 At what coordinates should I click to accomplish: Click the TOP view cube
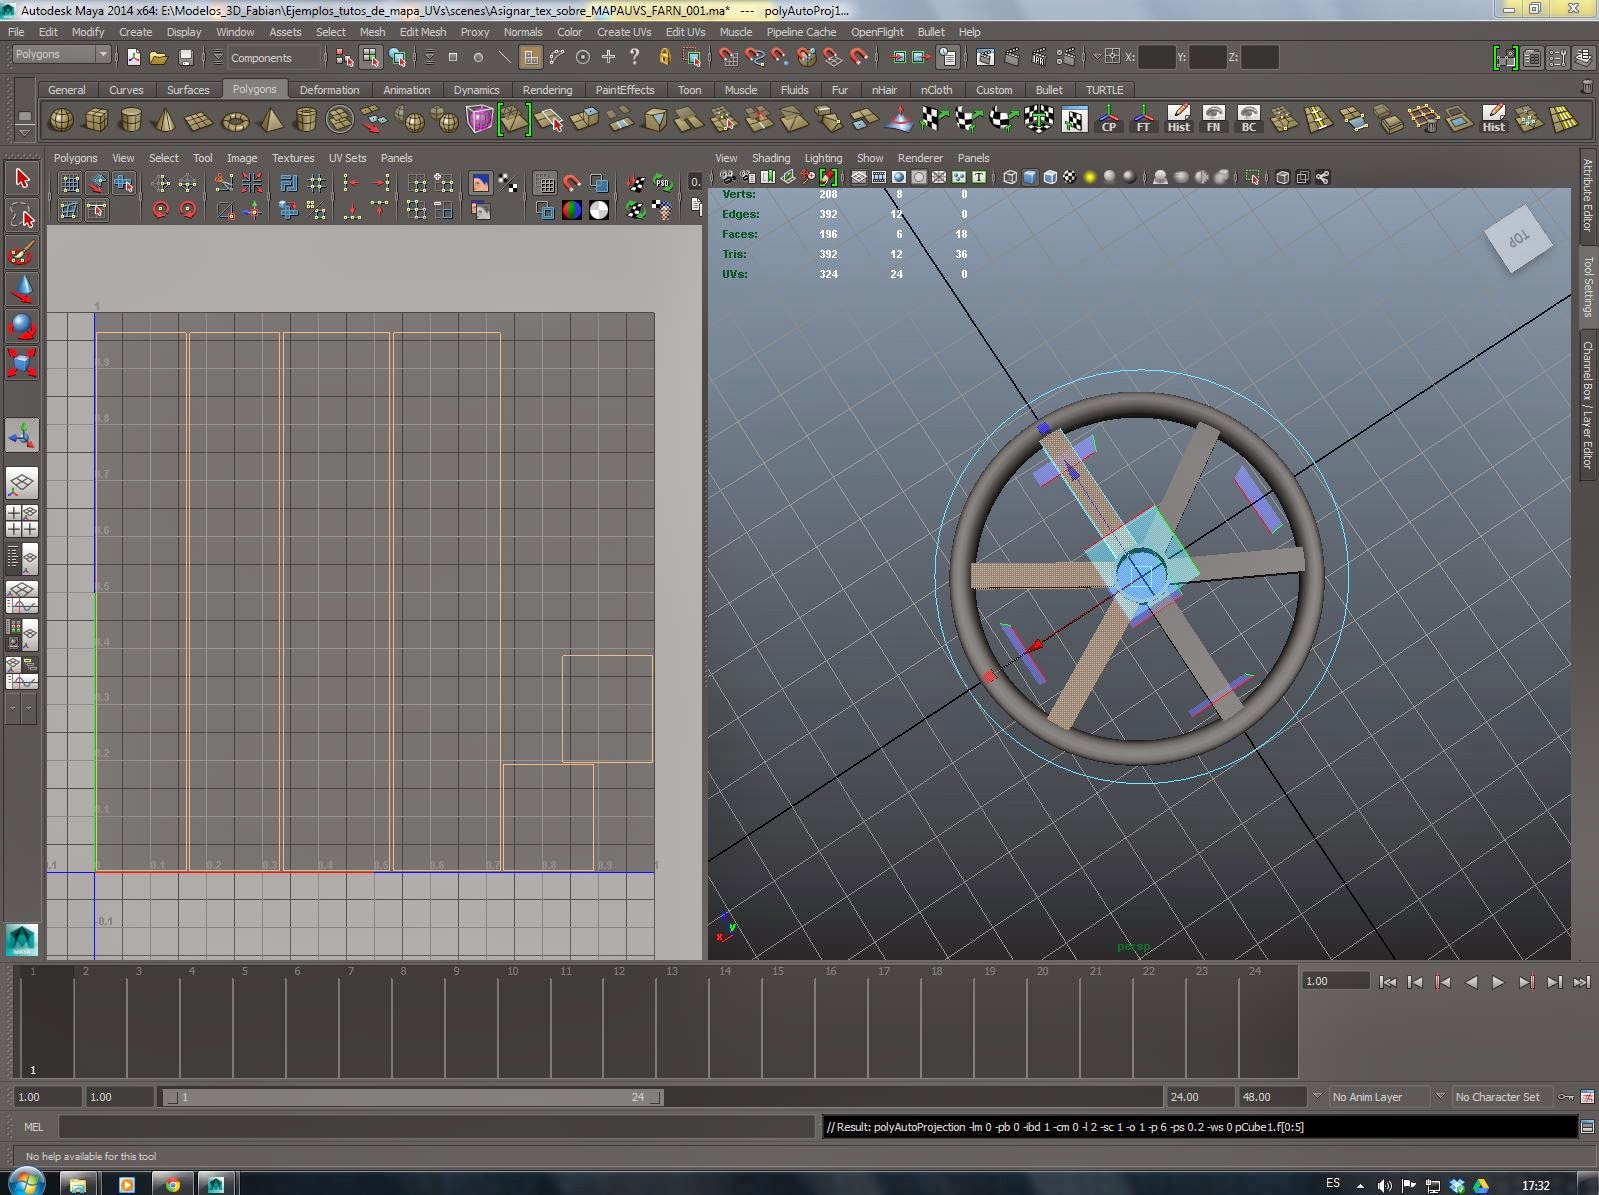pos(1518,238)
